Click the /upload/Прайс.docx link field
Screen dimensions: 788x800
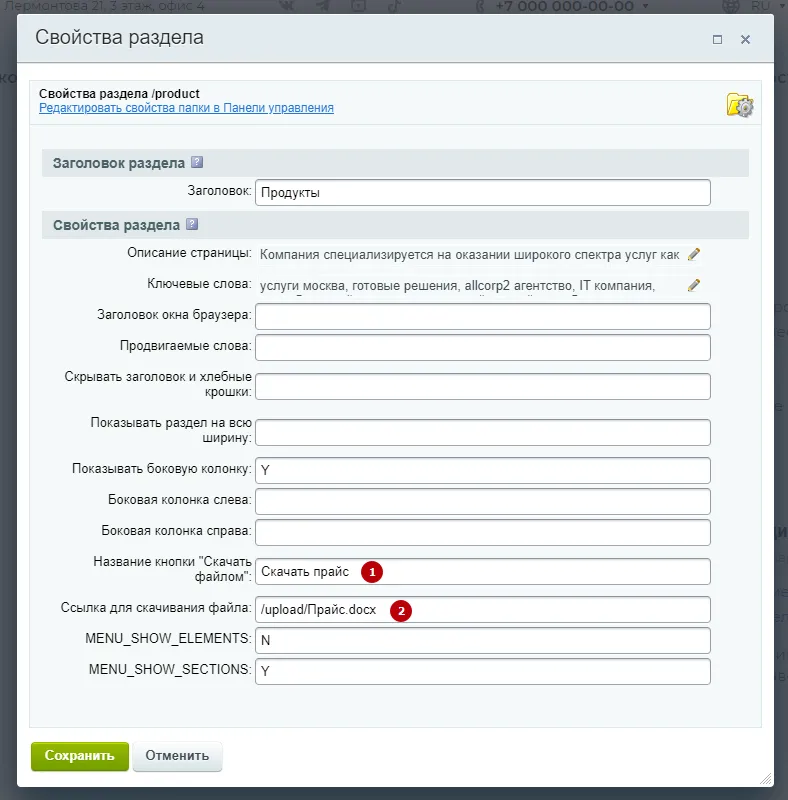pos(483,610)
